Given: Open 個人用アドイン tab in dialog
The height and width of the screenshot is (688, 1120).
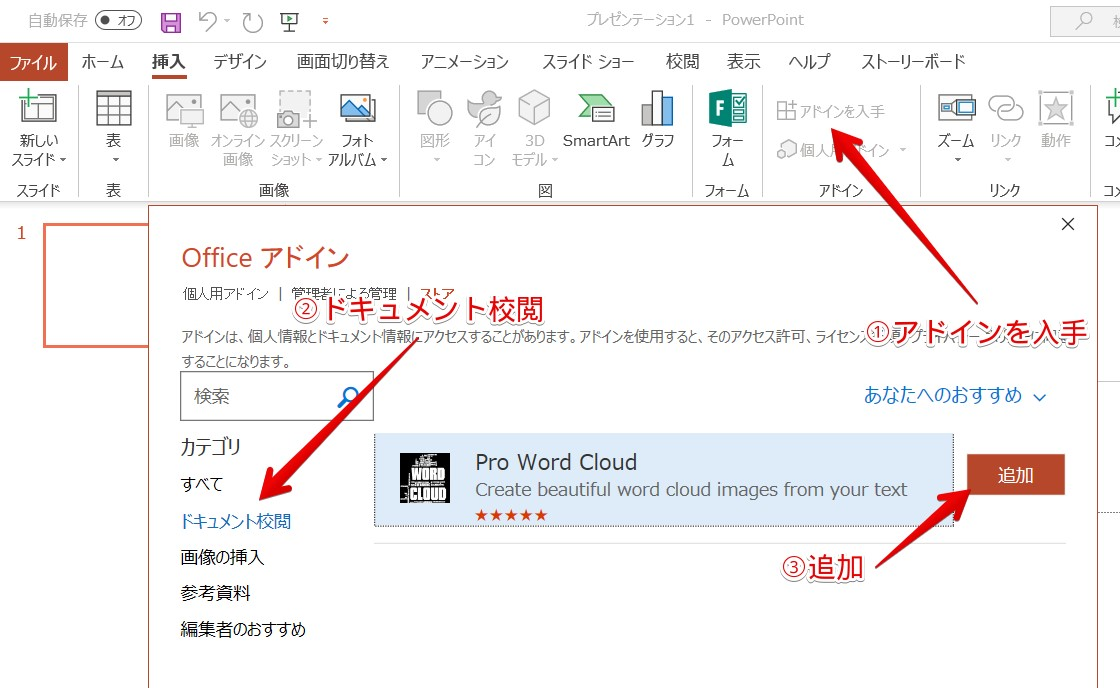Looking at the screenshot, I should click(226, 293).
